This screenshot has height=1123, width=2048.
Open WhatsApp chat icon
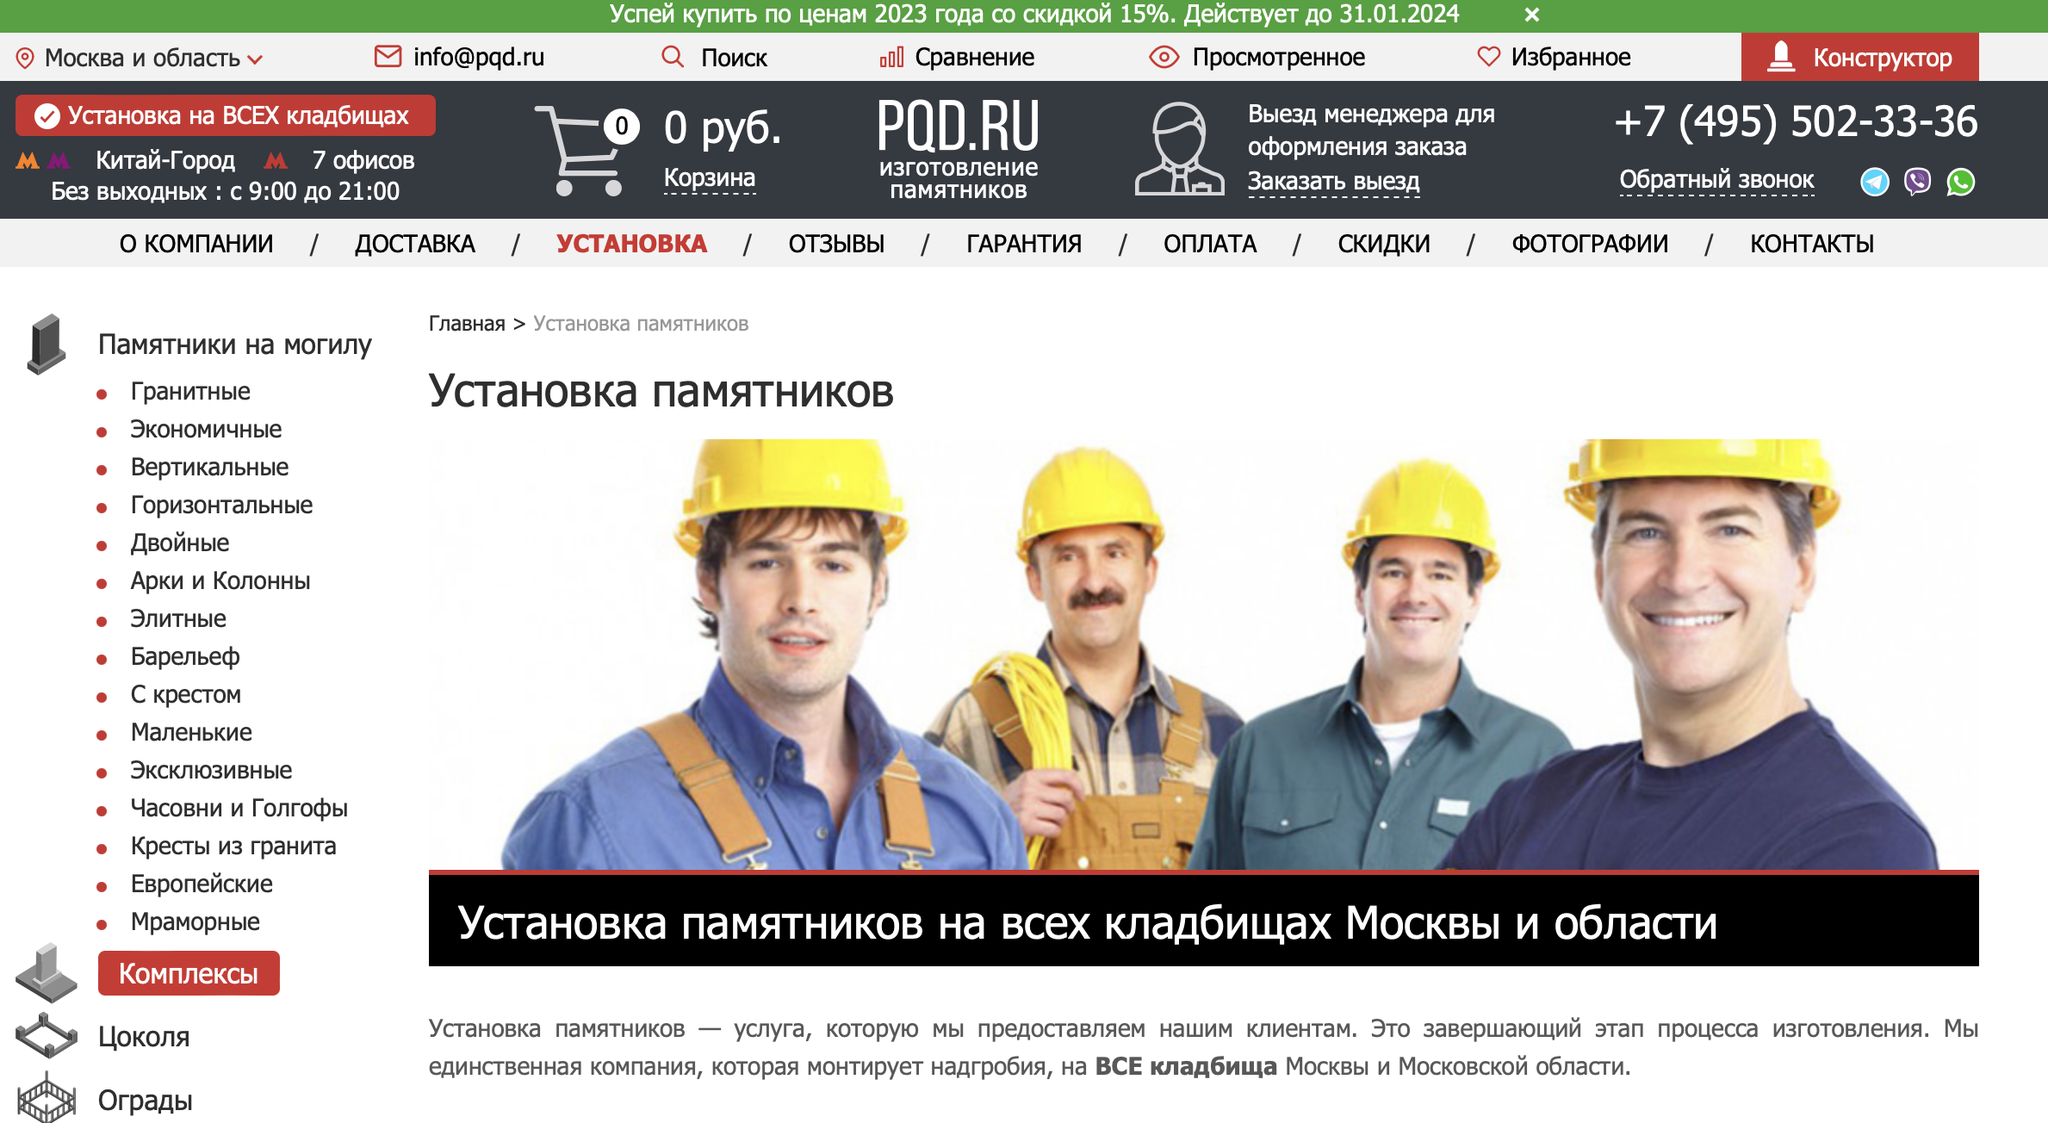pos(1960,182)
